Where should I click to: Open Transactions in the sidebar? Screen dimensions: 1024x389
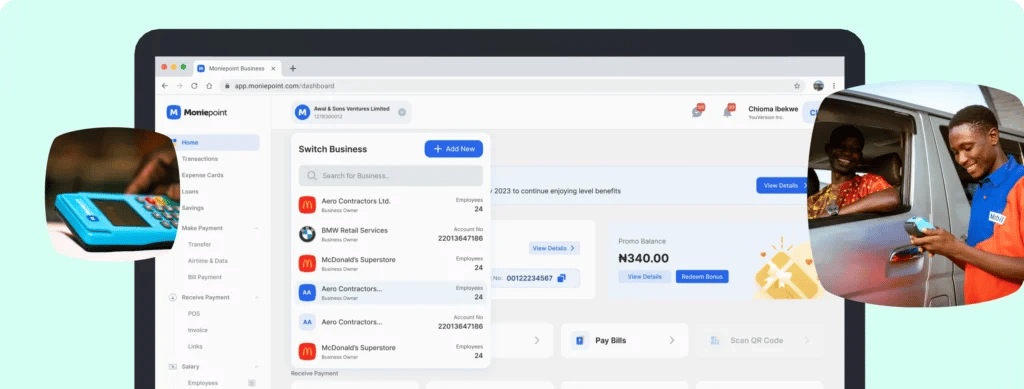[200, 159]
